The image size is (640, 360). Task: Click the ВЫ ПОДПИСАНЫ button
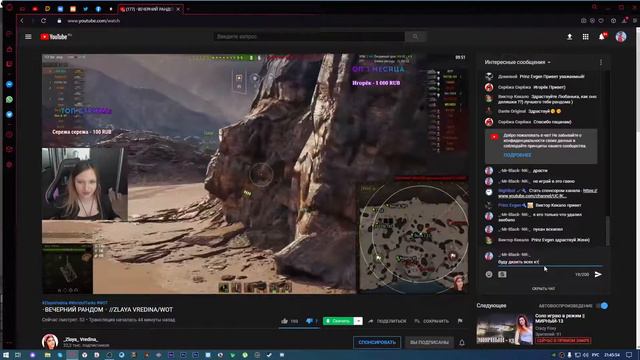coord(429,342)
